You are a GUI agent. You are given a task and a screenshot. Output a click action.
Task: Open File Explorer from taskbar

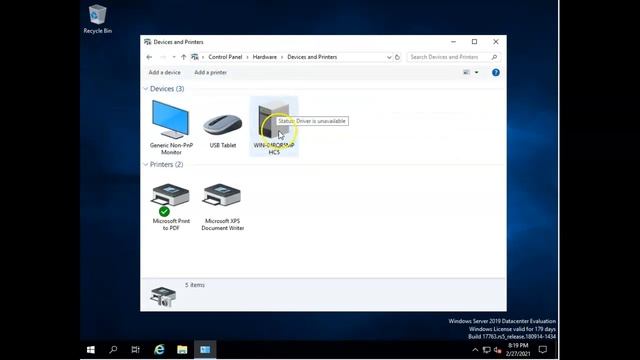[182, 350]
